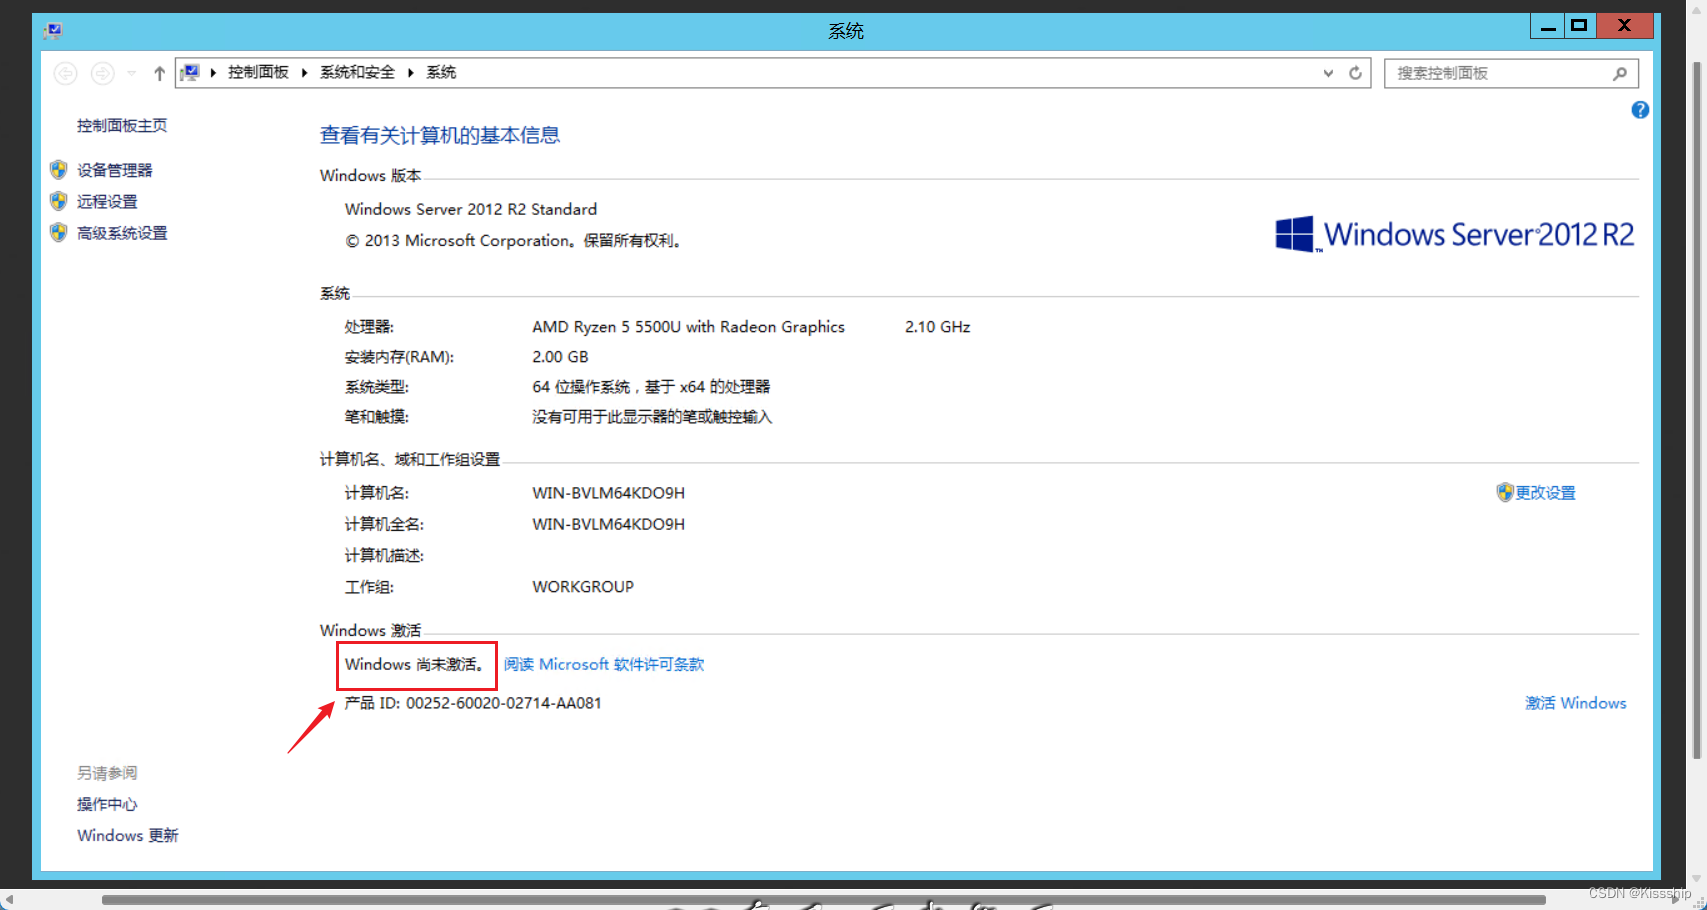The height and width of the screenshot is (910, 1707).
Task: Click 更改设置 link
Action: tap(1545, 493)
